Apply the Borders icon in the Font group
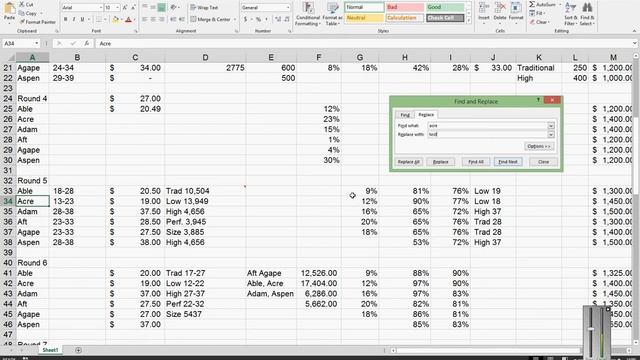 click(98, 19)
